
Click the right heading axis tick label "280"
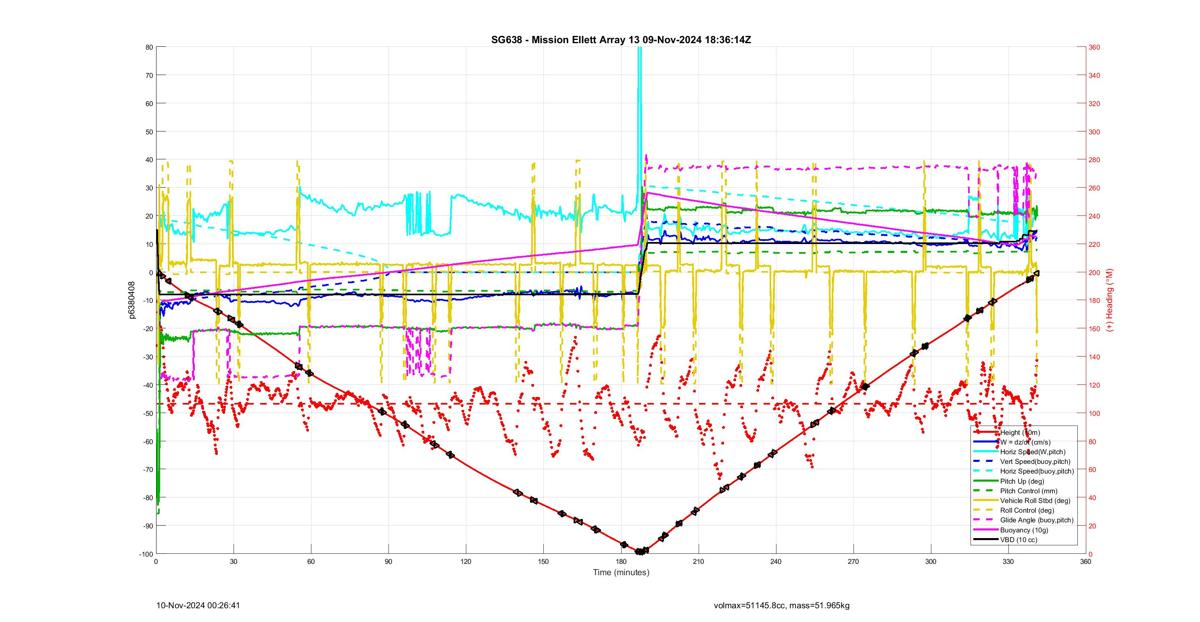(x=1095, y=160)
